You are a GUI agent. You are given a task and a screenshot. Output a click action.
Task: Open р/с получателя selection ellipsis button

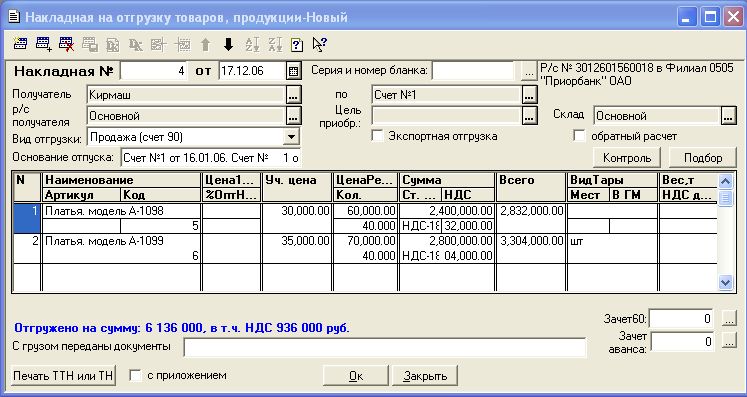click(x=293, y=115)
